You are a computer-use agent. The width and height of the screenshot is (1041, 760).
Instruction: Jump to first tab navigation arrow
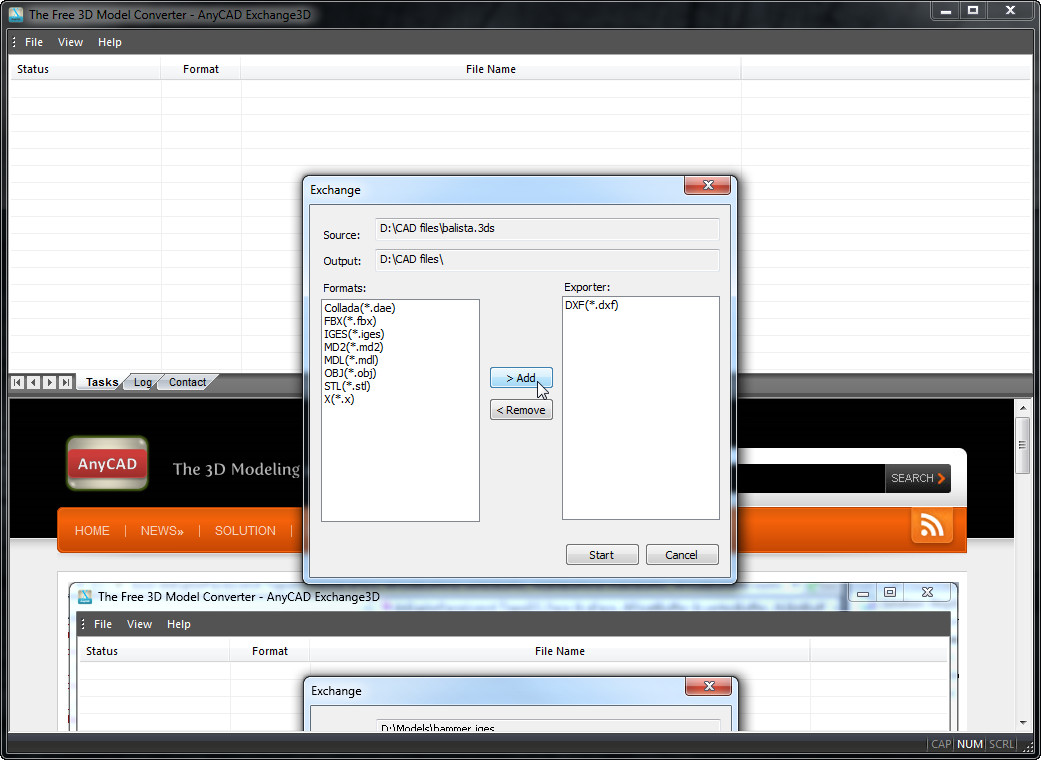[x=18, y=382]
